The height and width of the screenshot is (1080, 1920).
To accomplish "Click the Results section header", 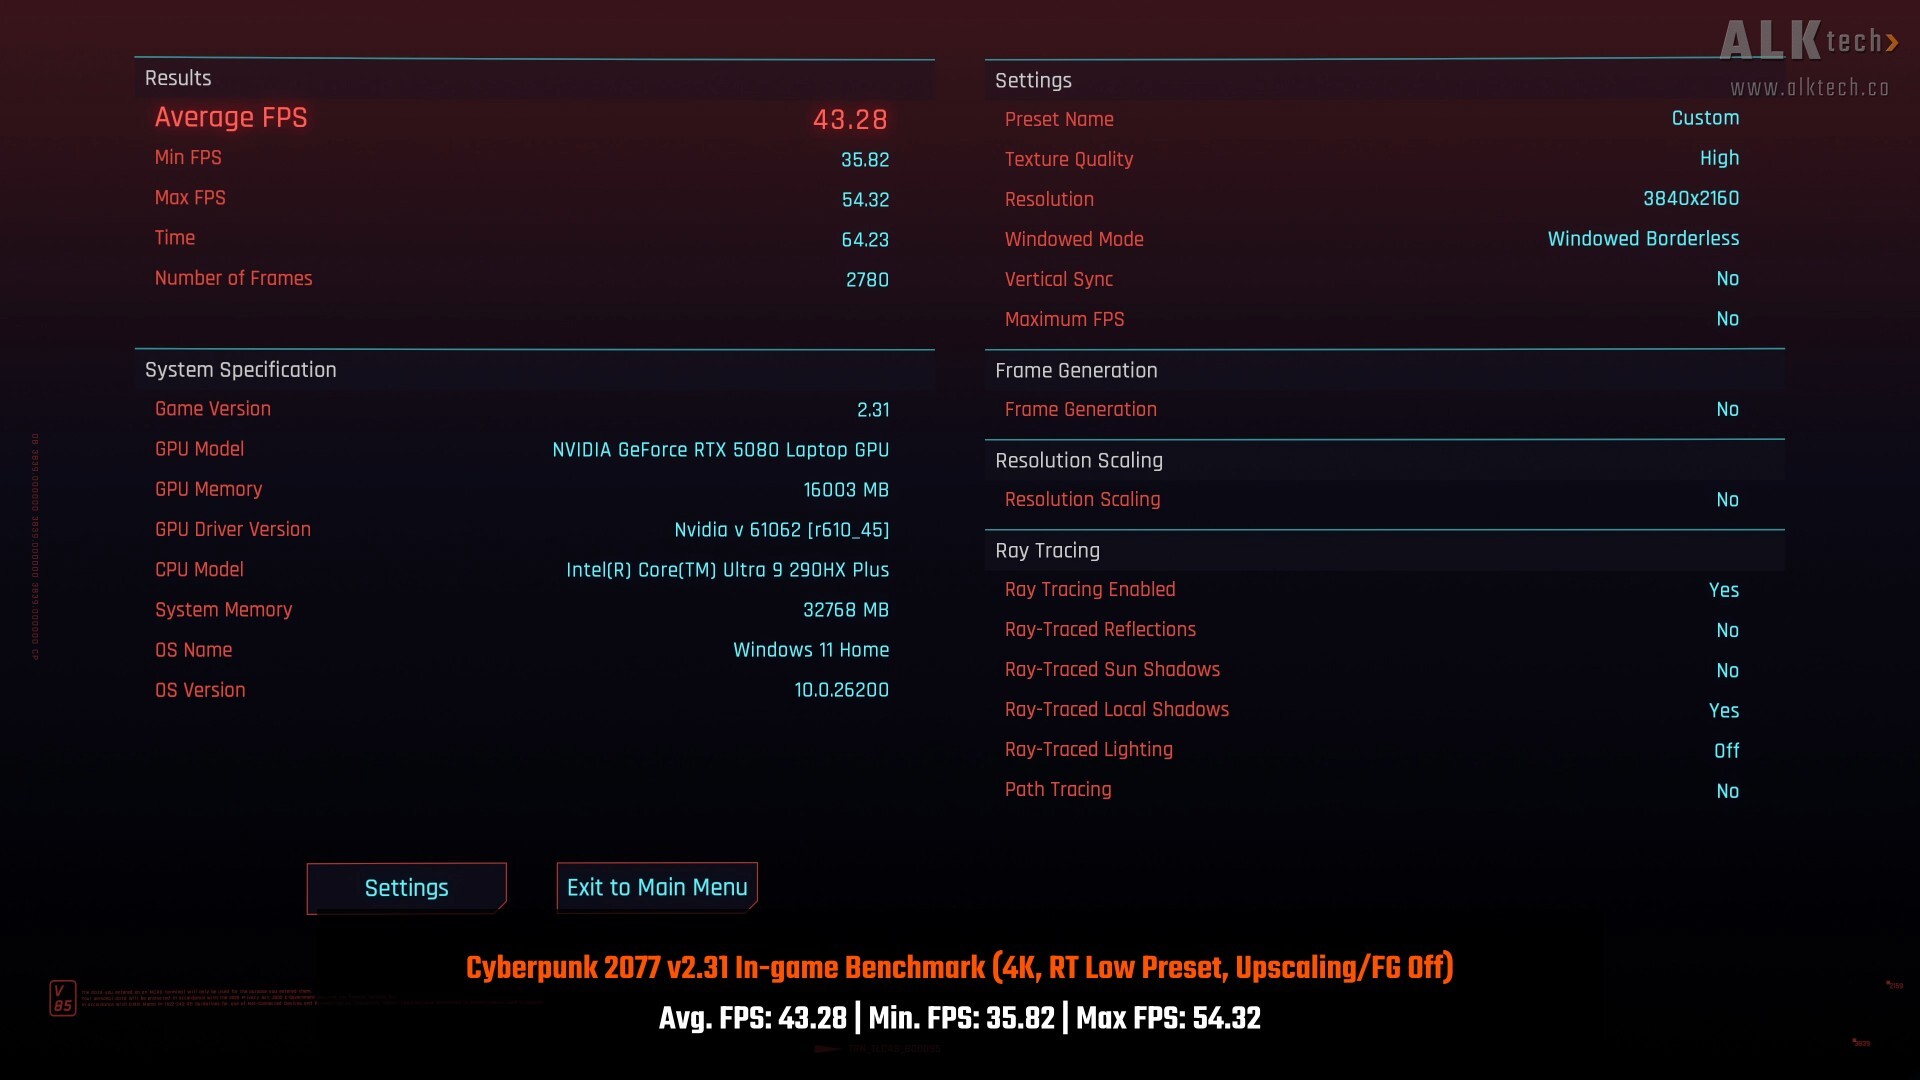I will (178, 78).
